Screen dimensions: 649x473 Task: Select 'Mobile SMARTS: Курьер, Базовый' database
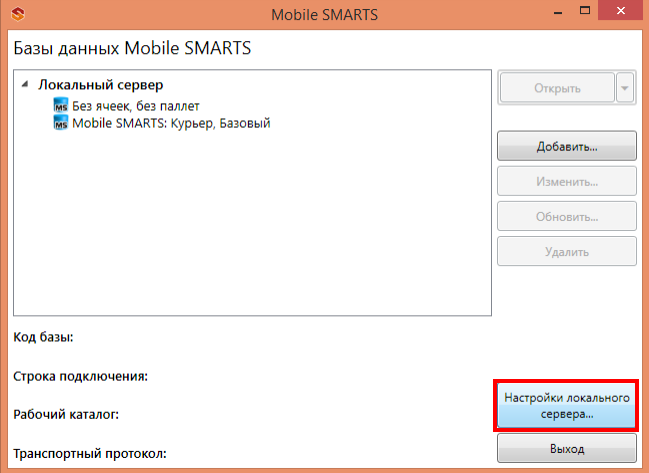pyautogui.click(x=171, y=123)
